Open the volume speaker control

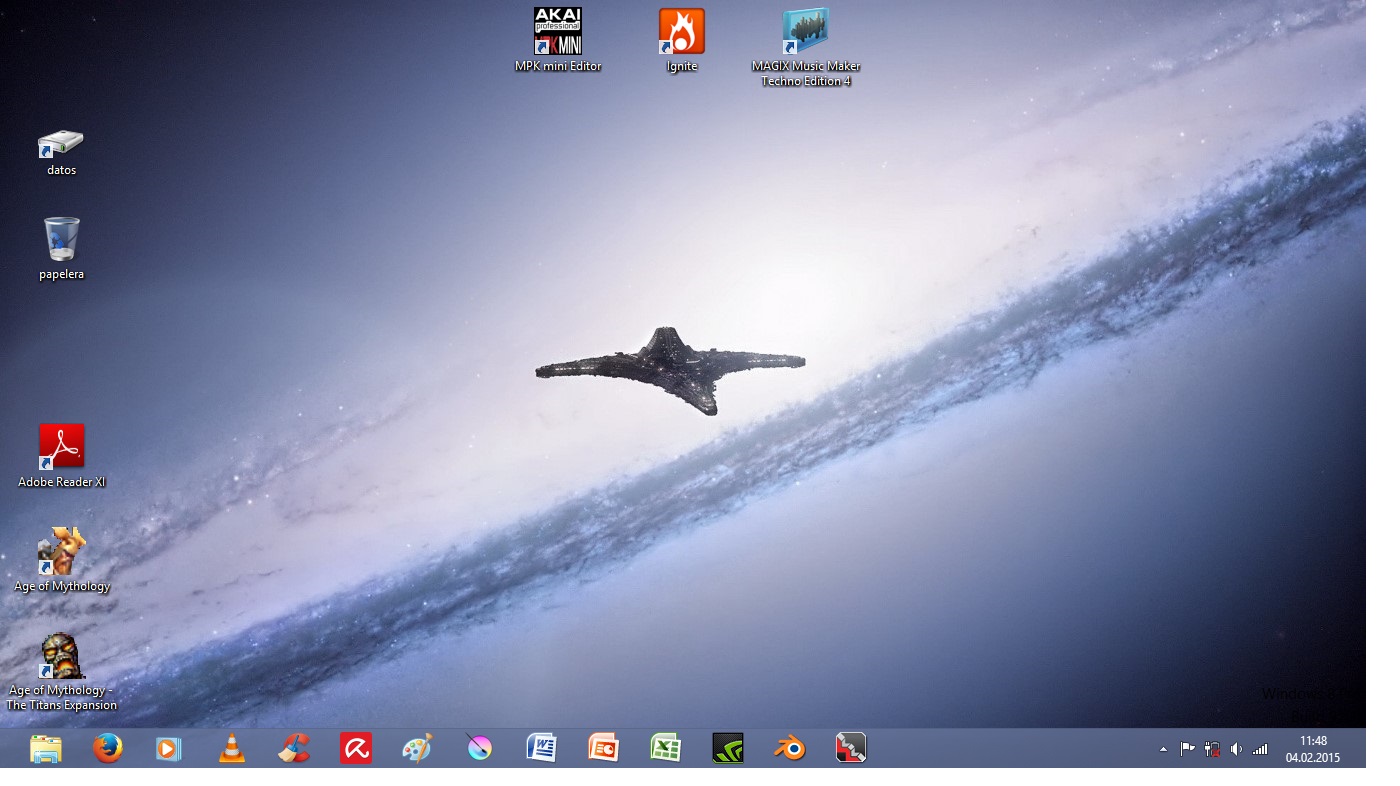pos(1236,749)
